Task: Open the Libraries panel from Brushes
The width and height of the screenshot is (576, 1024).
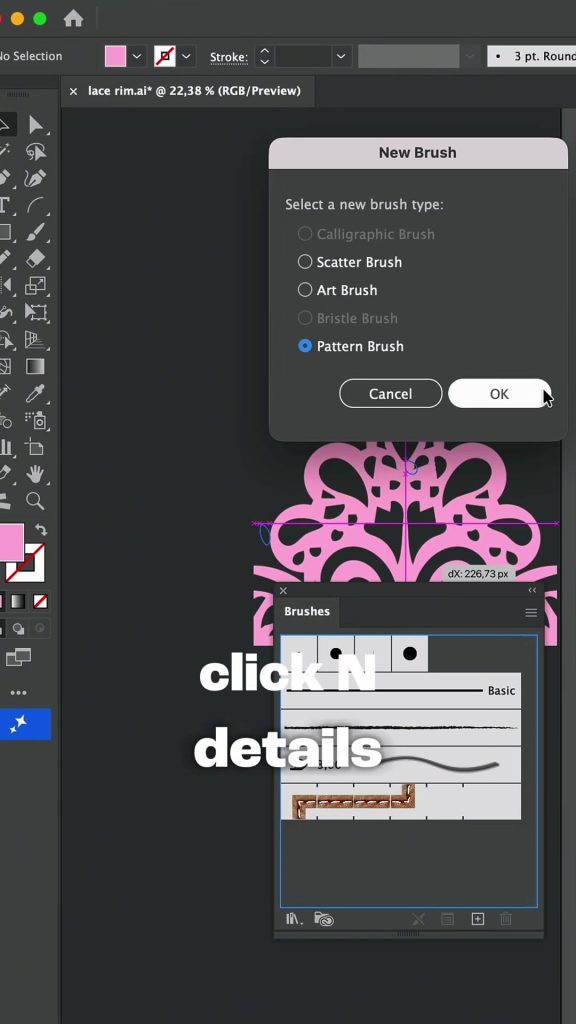Action: point(324,919)
